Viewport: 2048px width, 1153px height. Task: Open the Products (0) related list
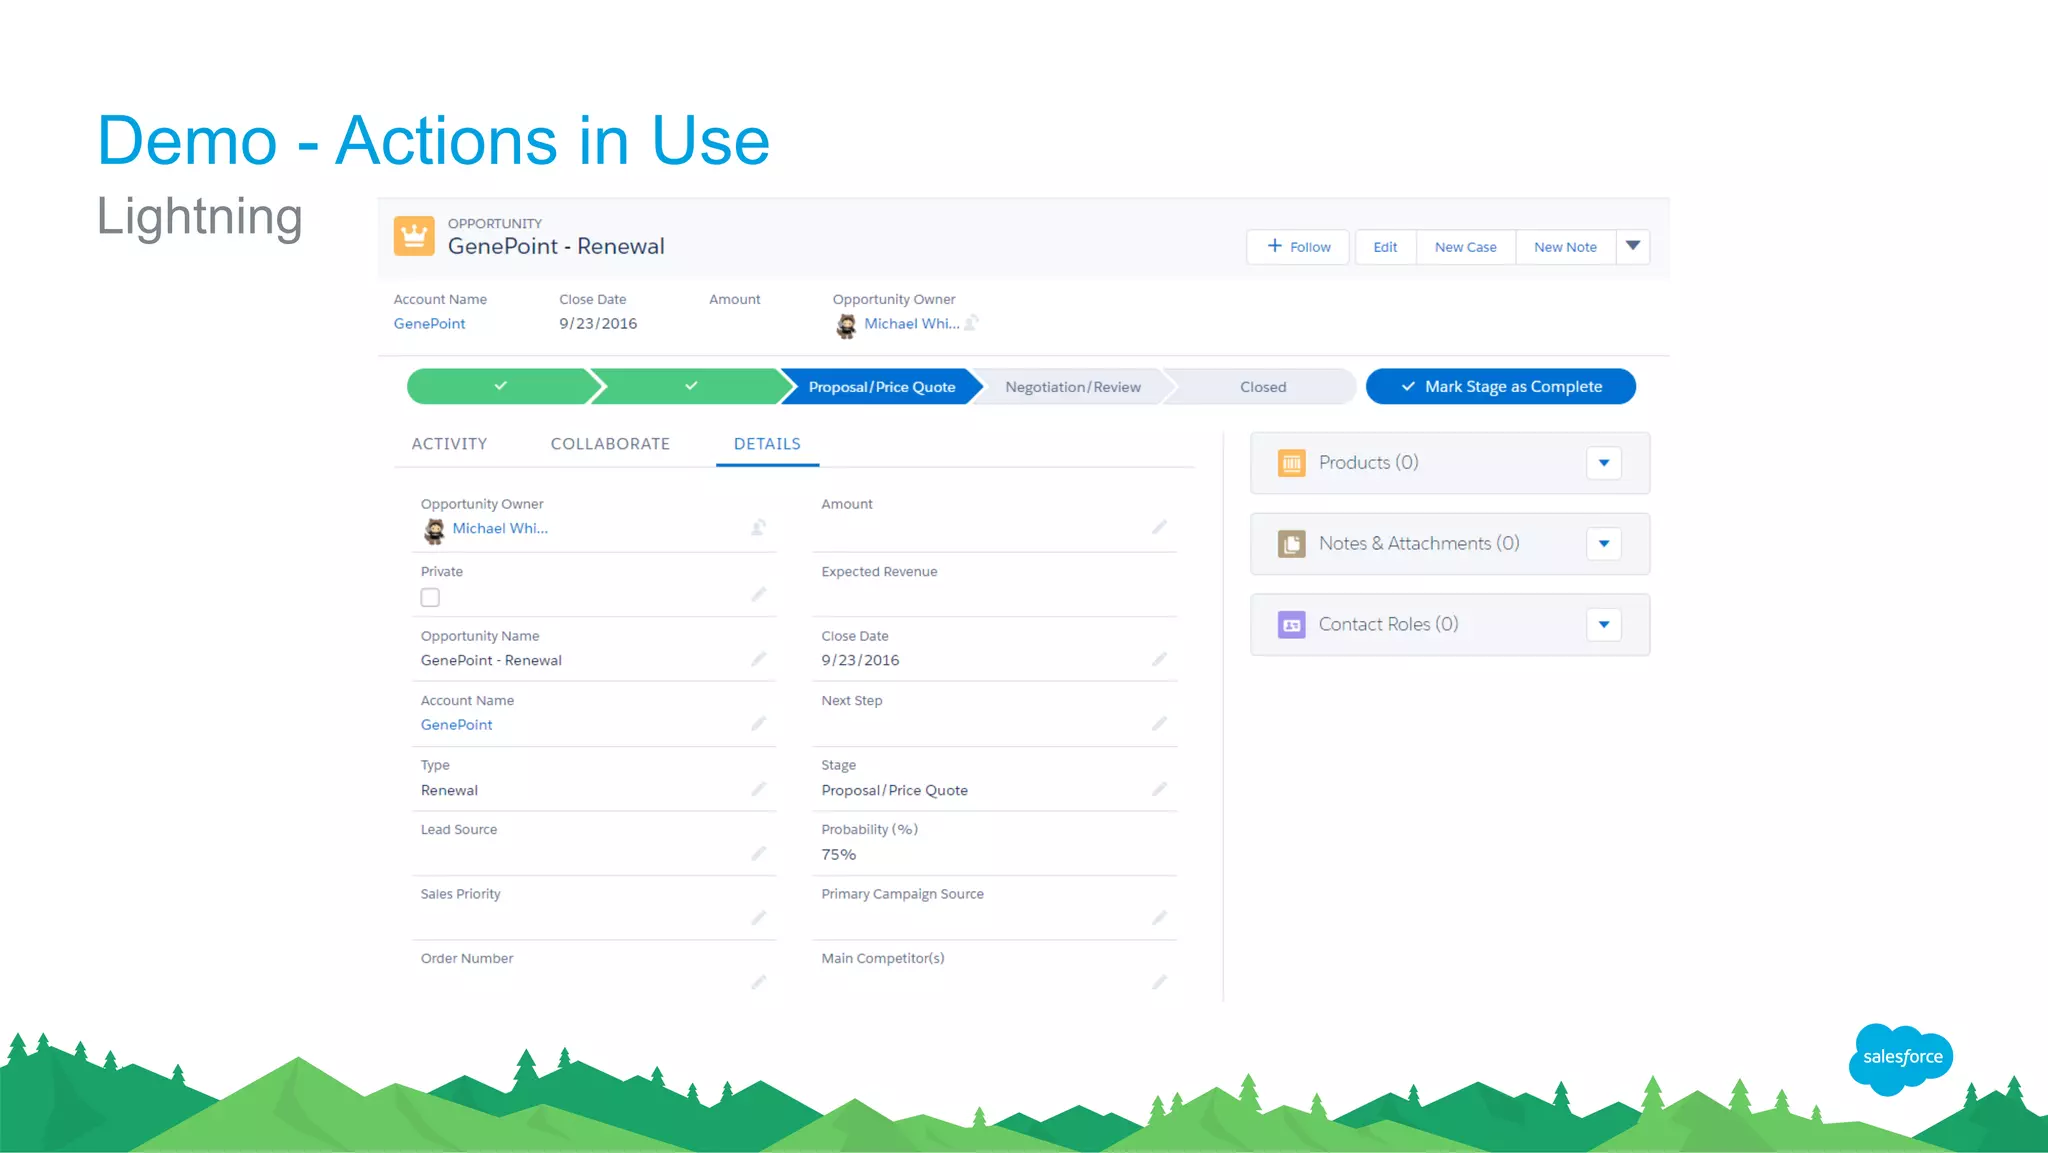1368,462
